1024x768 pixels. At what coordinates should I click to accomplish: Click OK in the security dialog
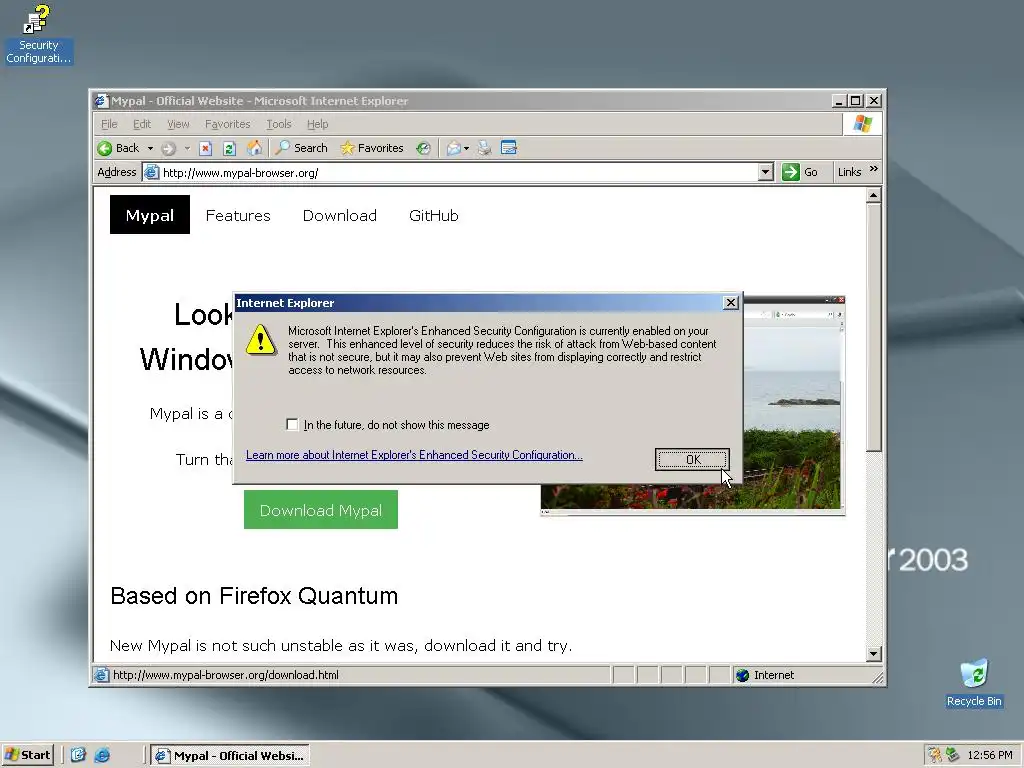pos(692,459)
